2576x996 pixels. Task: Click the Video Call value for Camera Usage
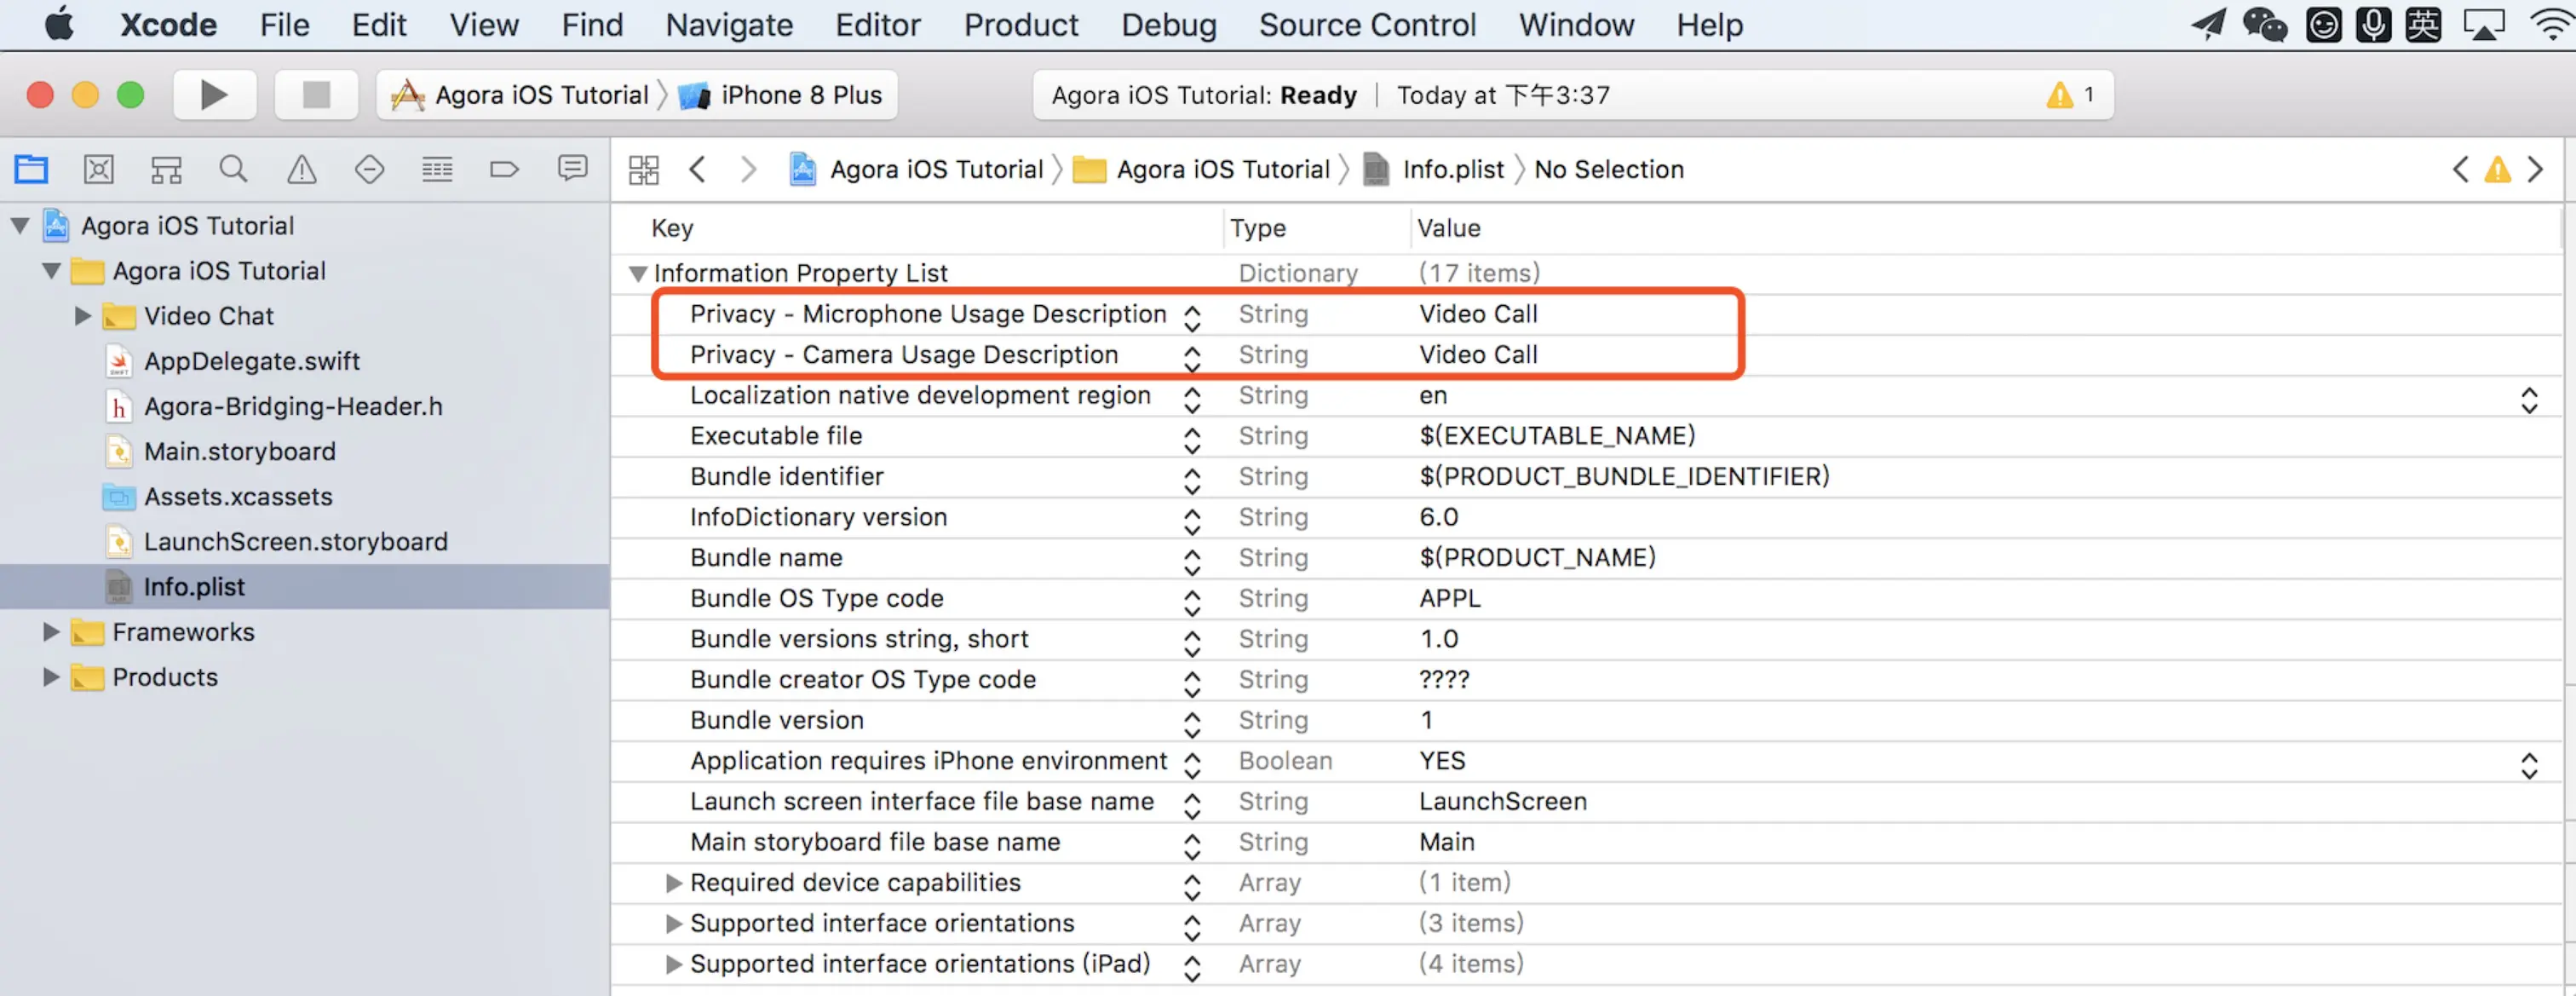click(x=1478, y=355)
